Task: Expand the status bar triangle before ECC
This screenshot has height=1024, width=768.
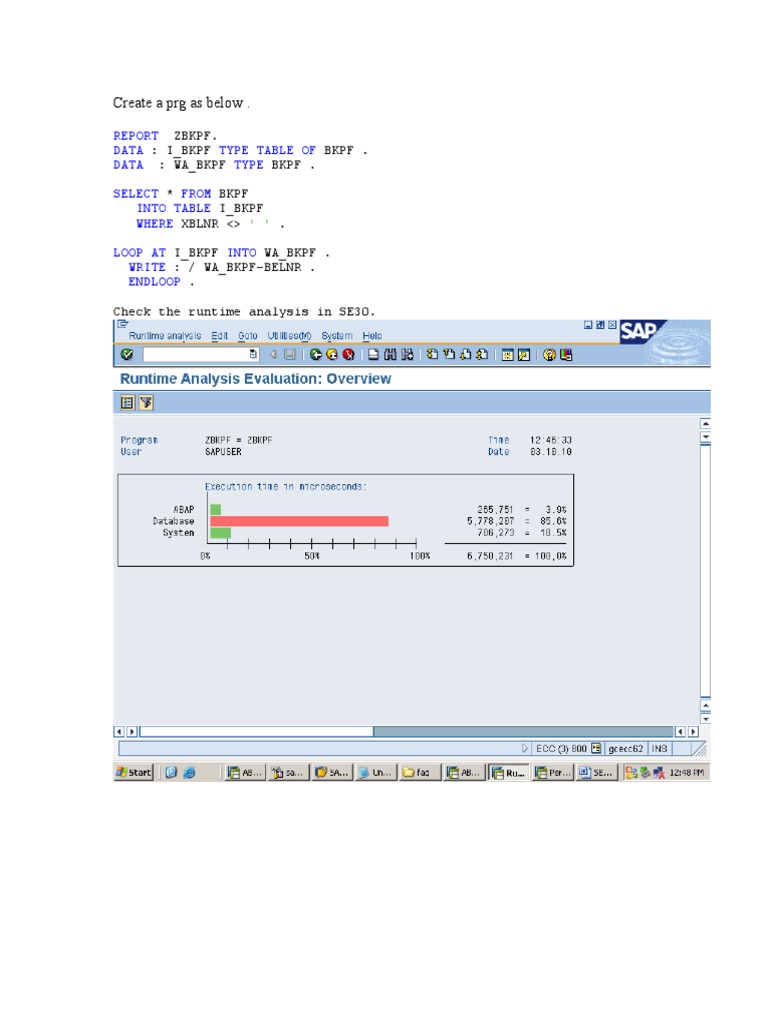Action: (524, 748)
